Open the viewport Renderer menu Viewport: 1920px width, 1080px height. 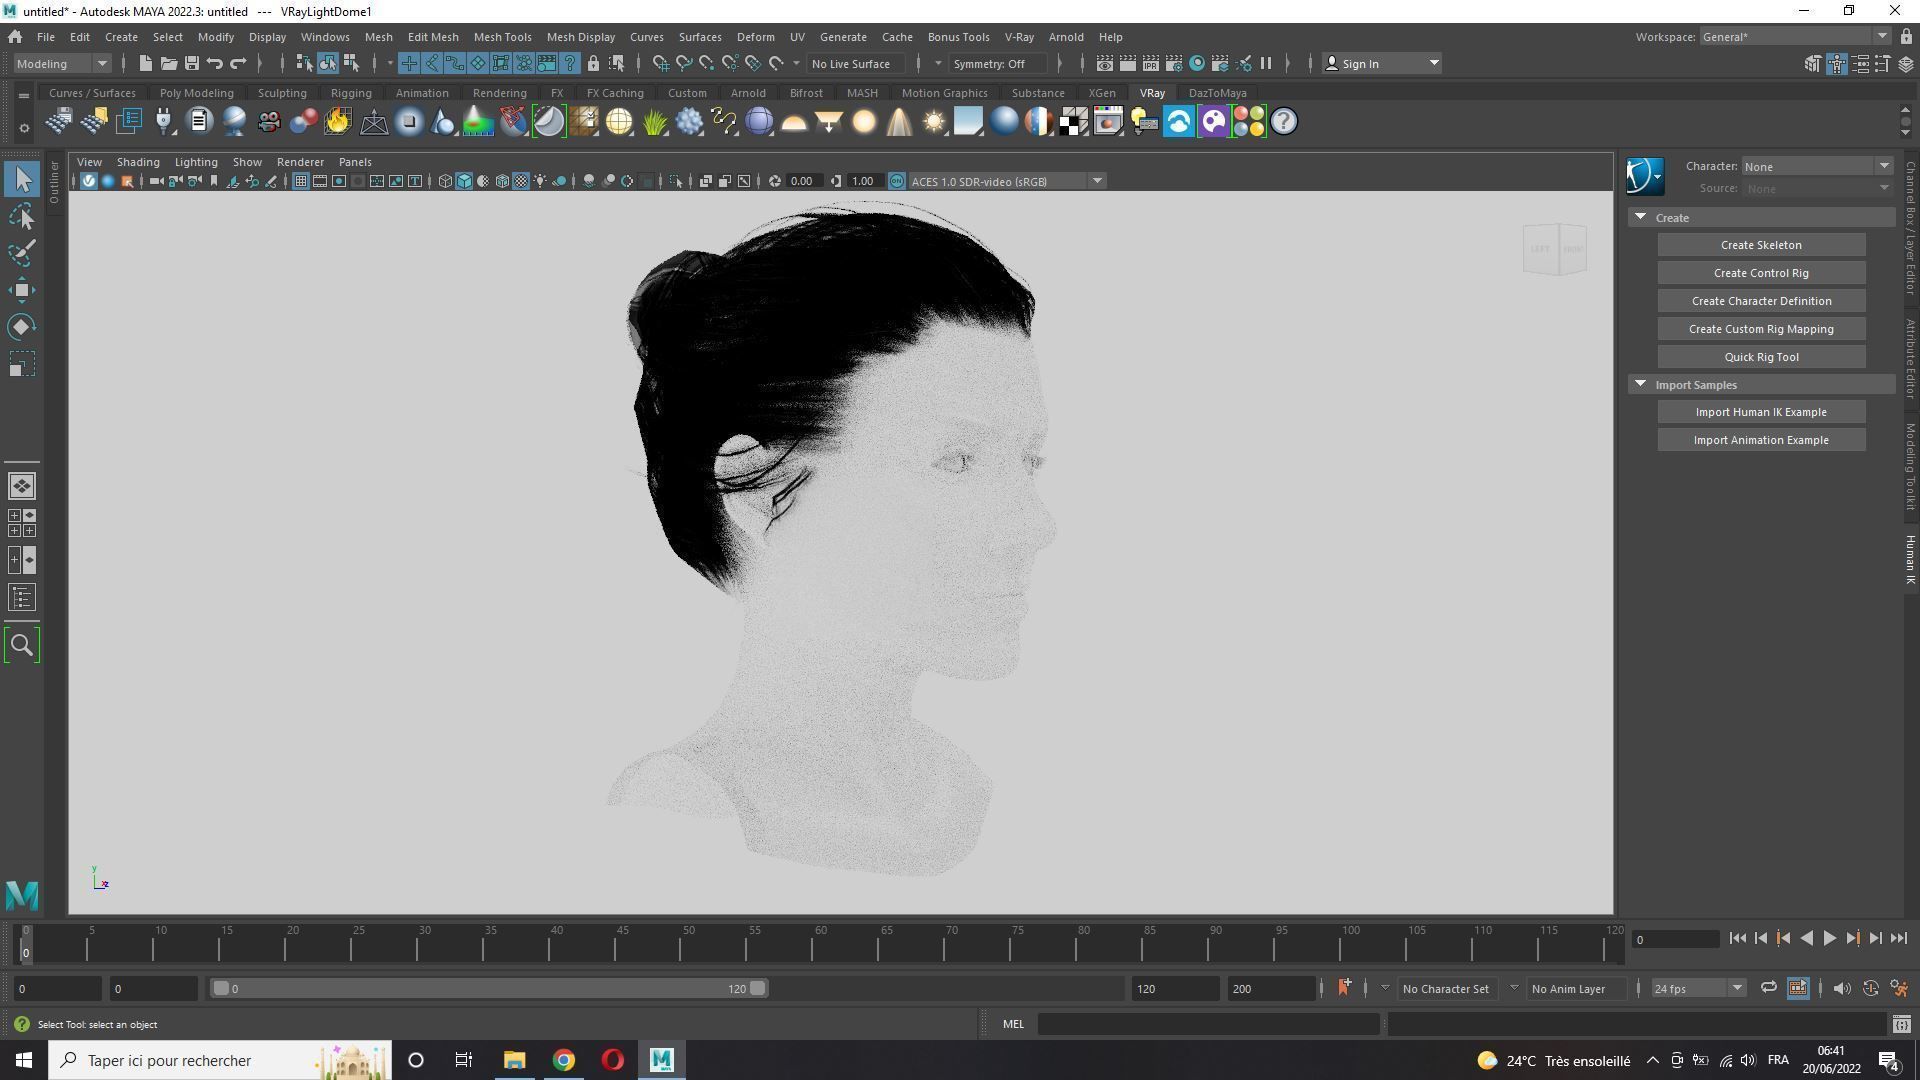pyautogui.click(x=300, y=162)
